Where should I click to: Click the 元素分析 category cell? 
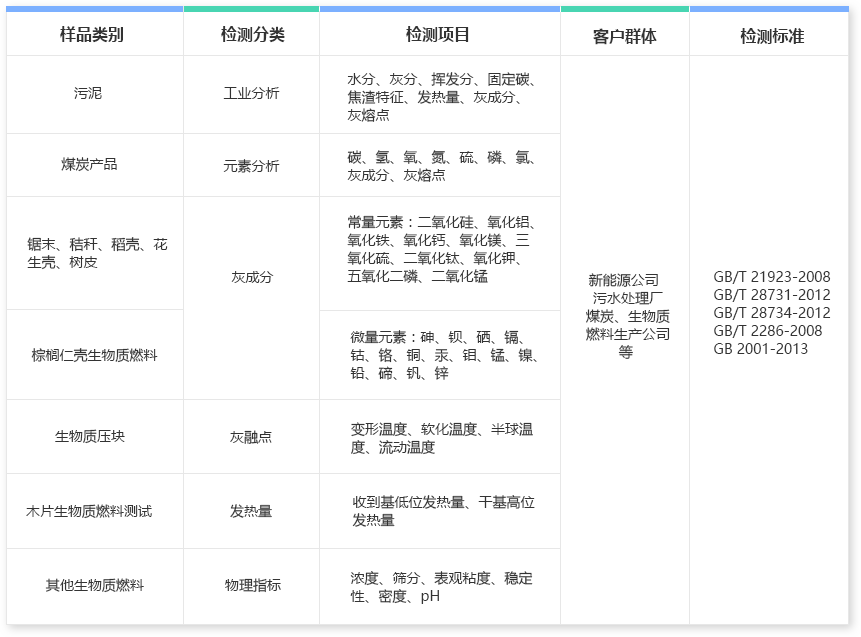tap(250, 164)
